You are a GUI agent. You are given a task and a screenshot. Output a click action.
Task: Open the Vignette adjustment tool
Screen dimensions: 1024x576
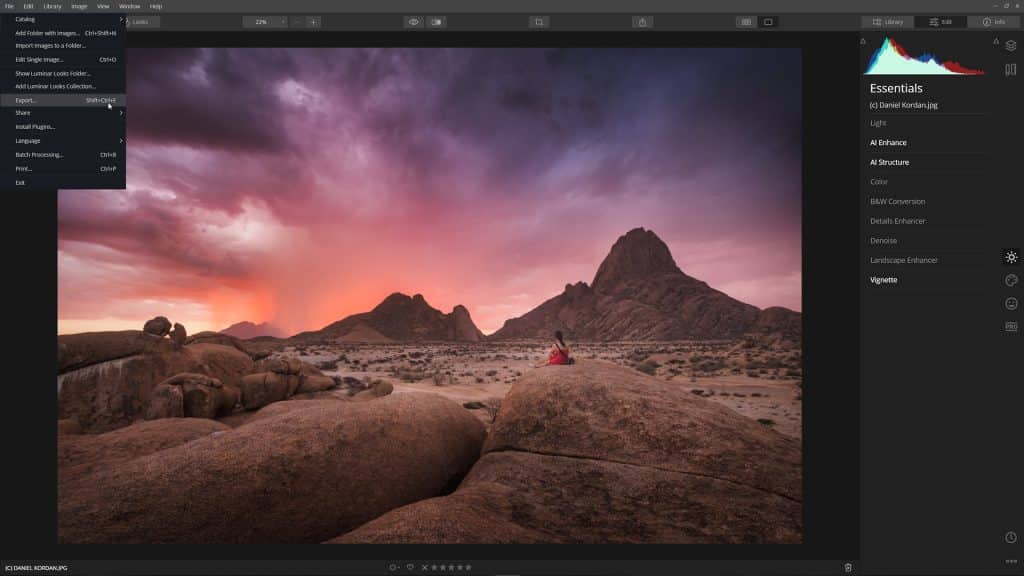pyautogui.click(x=884, y=280)
